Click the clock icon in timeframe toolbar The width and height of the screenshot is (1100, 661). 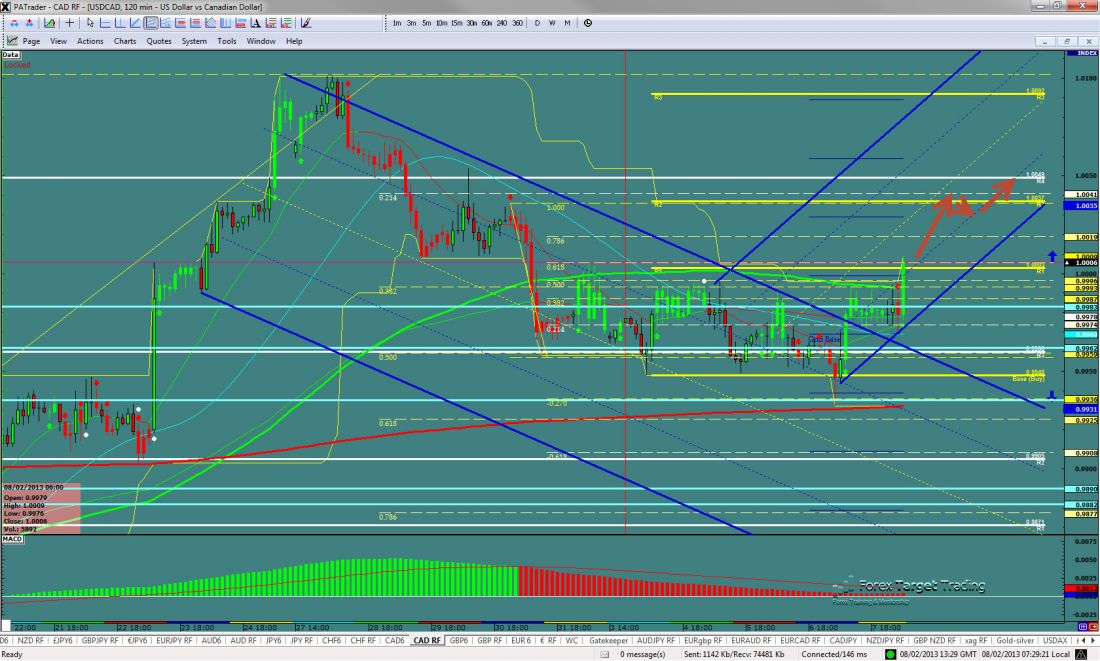[587, 22]
